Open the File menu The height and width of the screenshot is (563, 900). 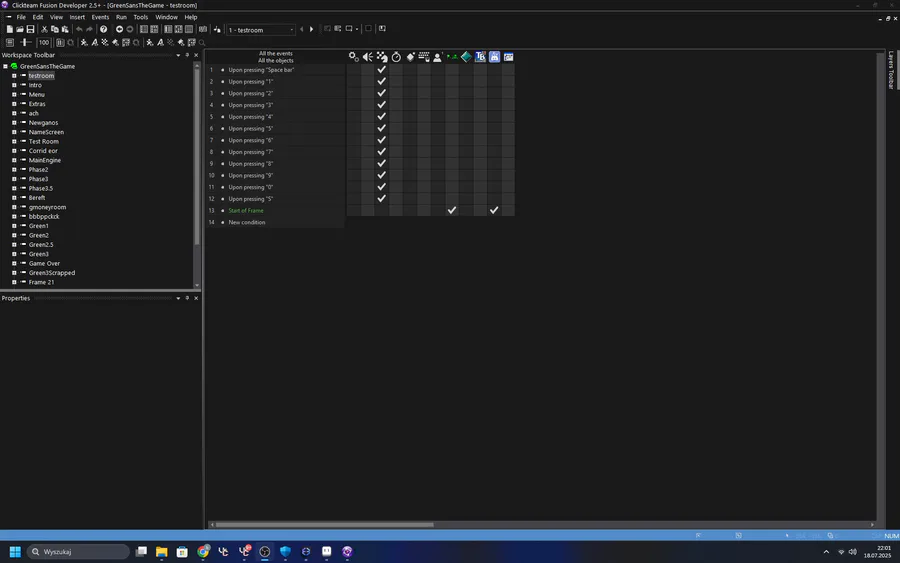coord(21,17)
